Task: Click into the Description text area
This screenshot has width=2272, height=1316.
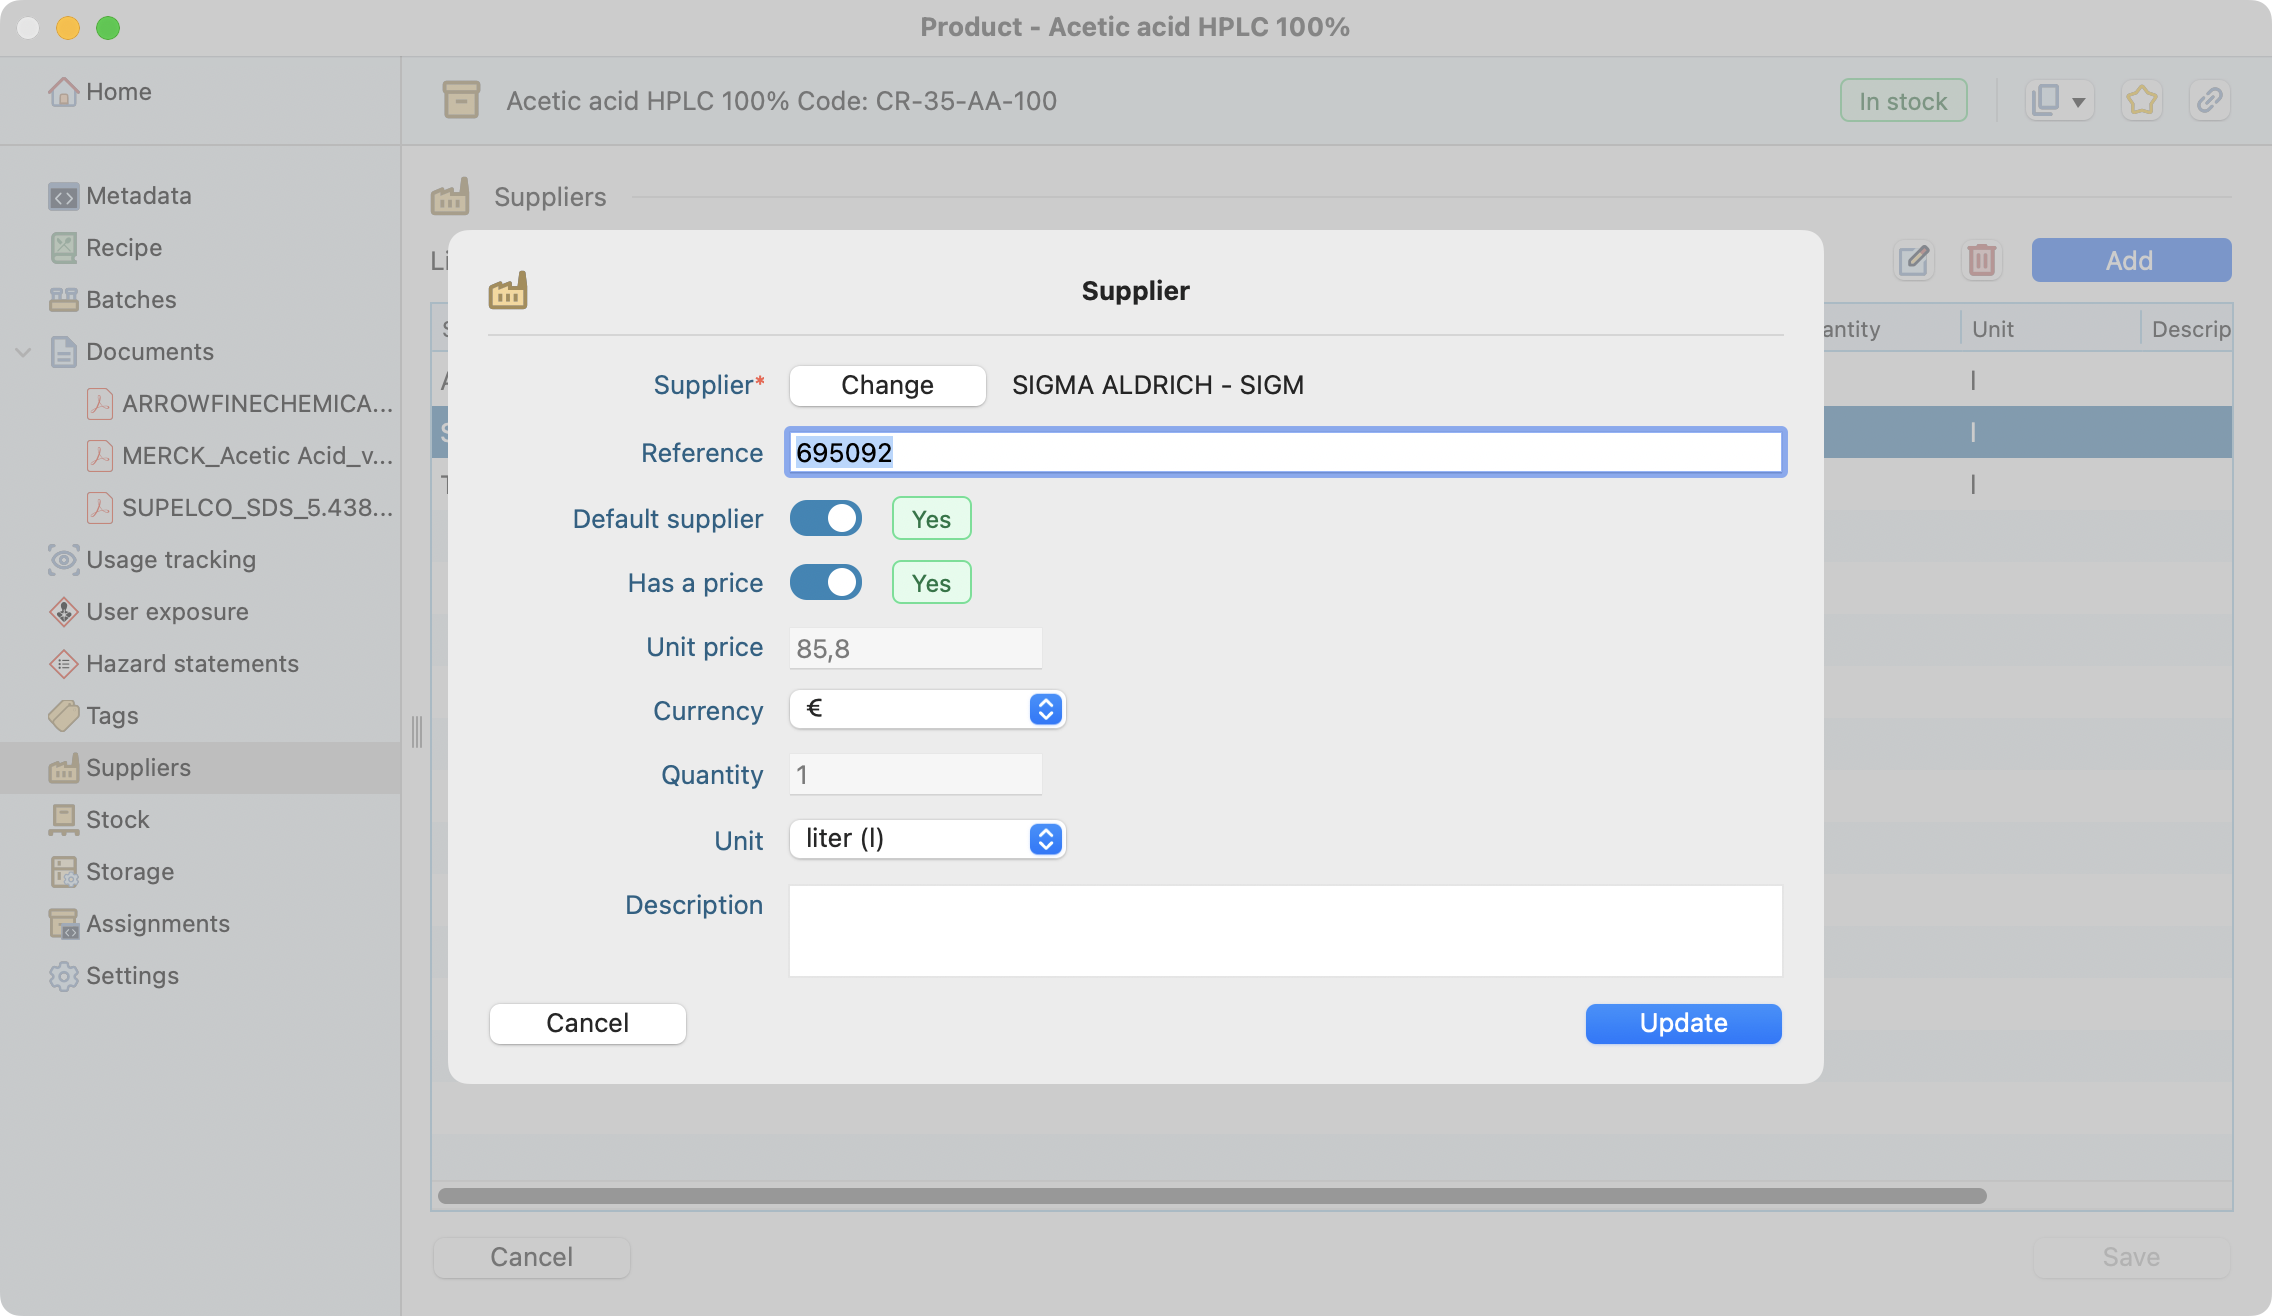Action: coord(1285,930)
